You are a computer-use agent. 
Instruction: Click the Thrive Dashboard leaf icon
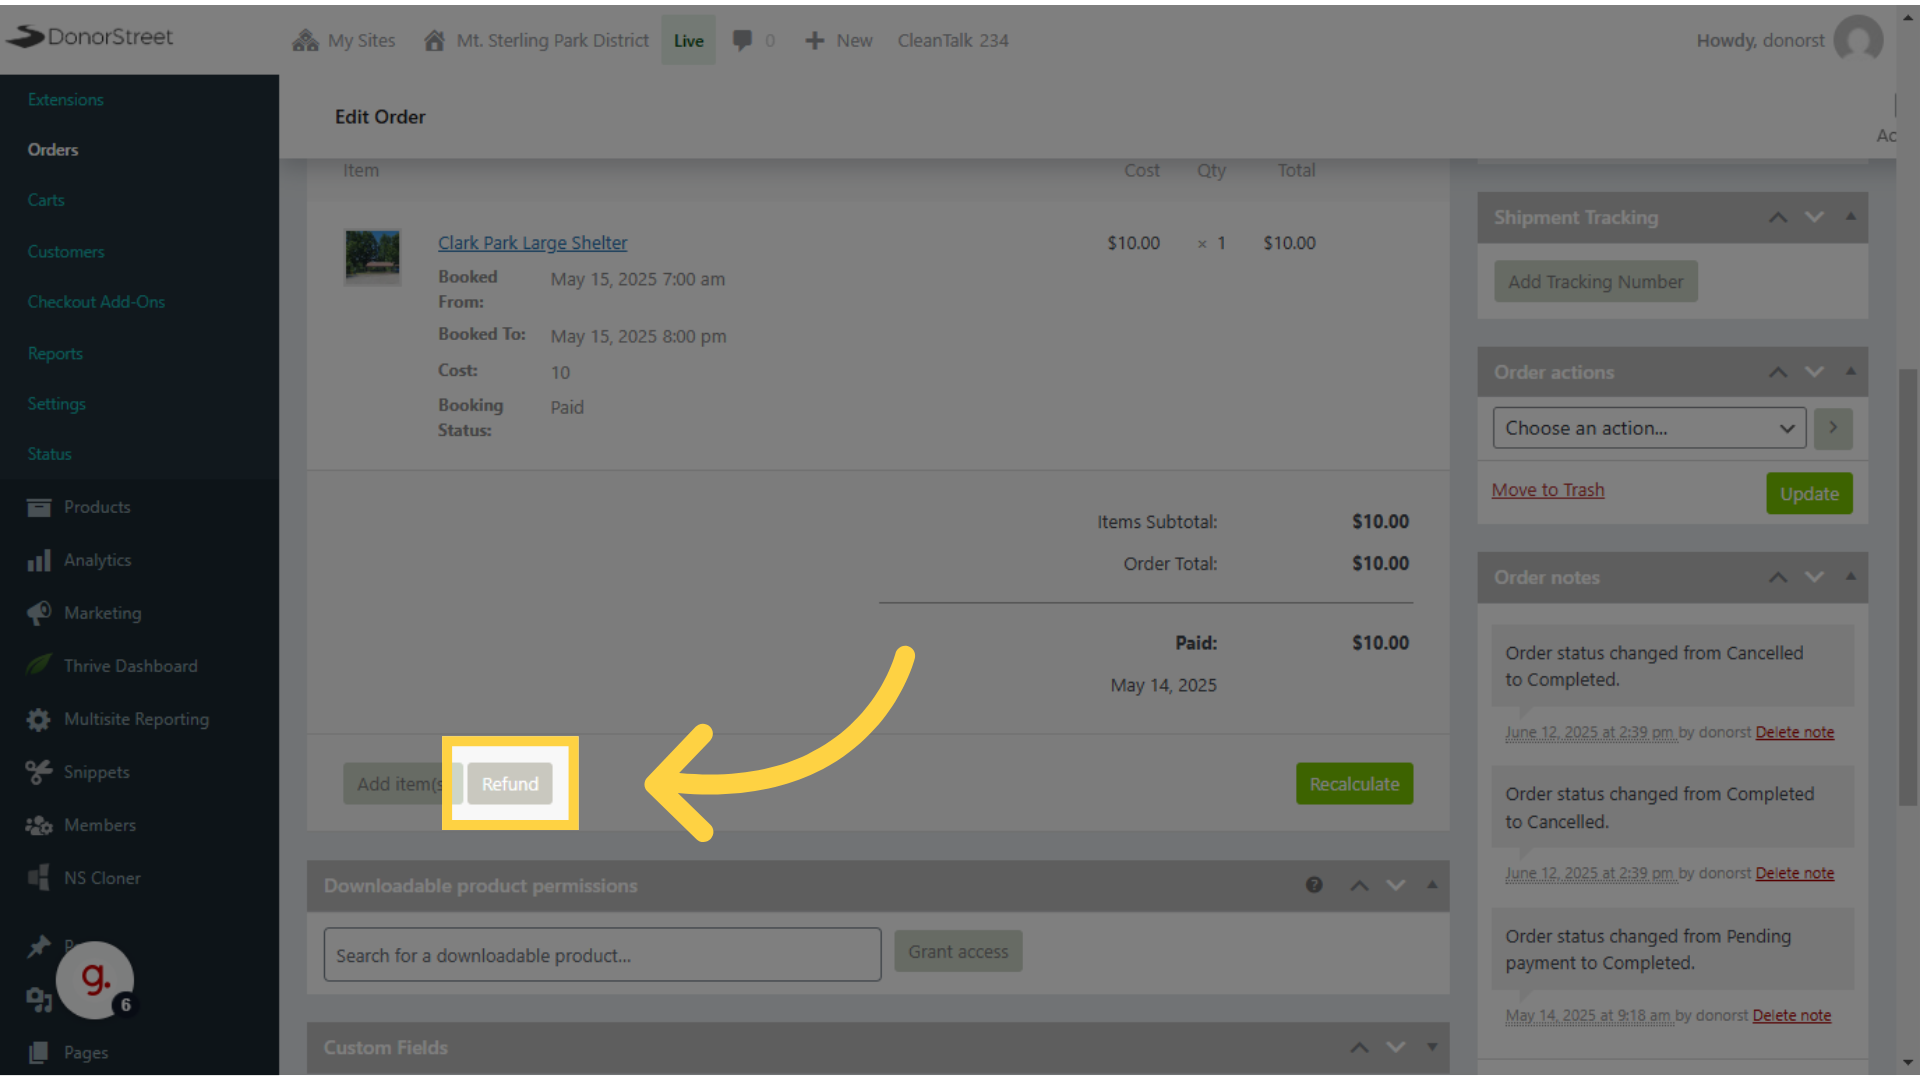click(39, 665)
